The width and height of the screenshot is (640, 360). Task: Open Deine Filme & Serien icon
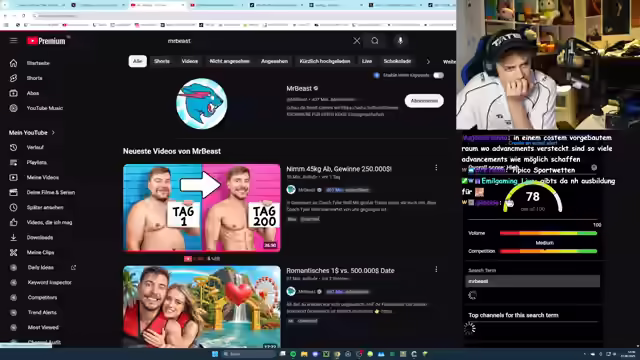click(13, 192)
